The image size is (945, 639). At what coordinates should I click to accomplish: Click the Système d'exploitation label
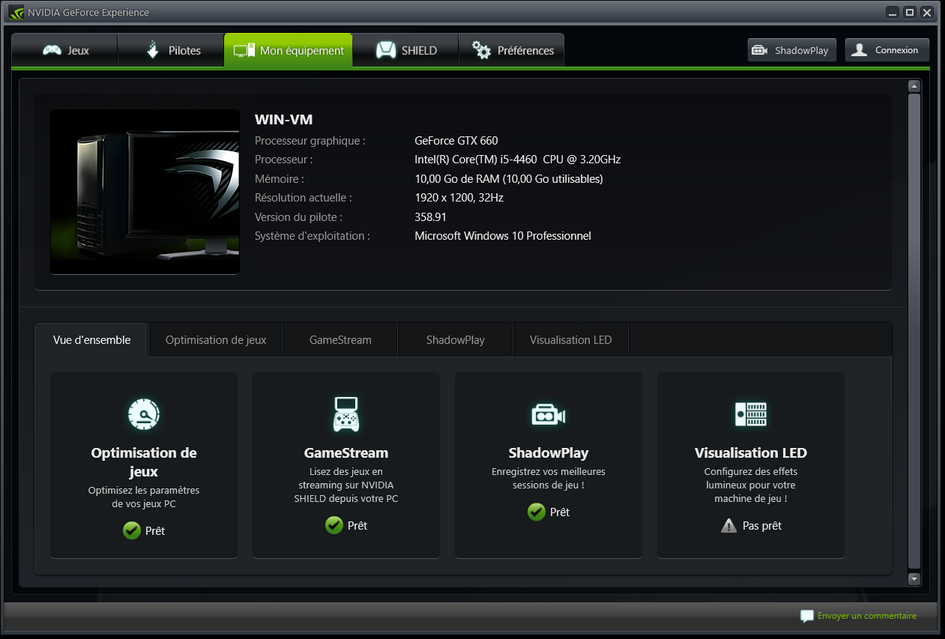coord(312,236)
